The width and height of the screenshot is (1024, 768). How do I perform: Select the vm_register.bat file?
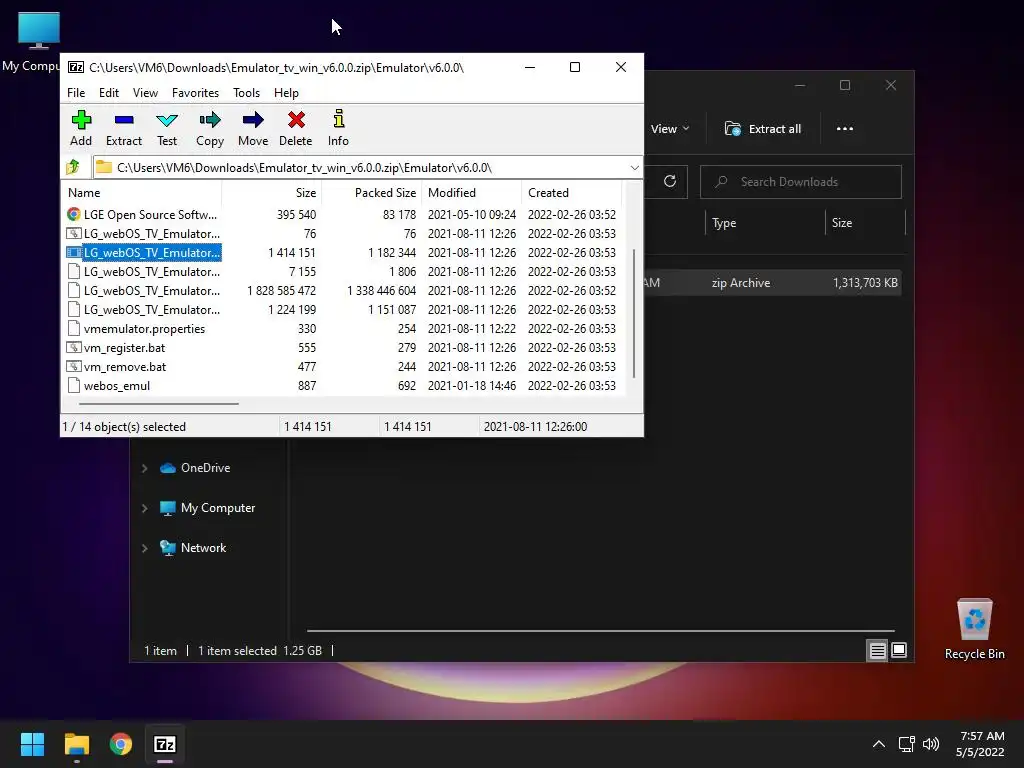[124, 347]
